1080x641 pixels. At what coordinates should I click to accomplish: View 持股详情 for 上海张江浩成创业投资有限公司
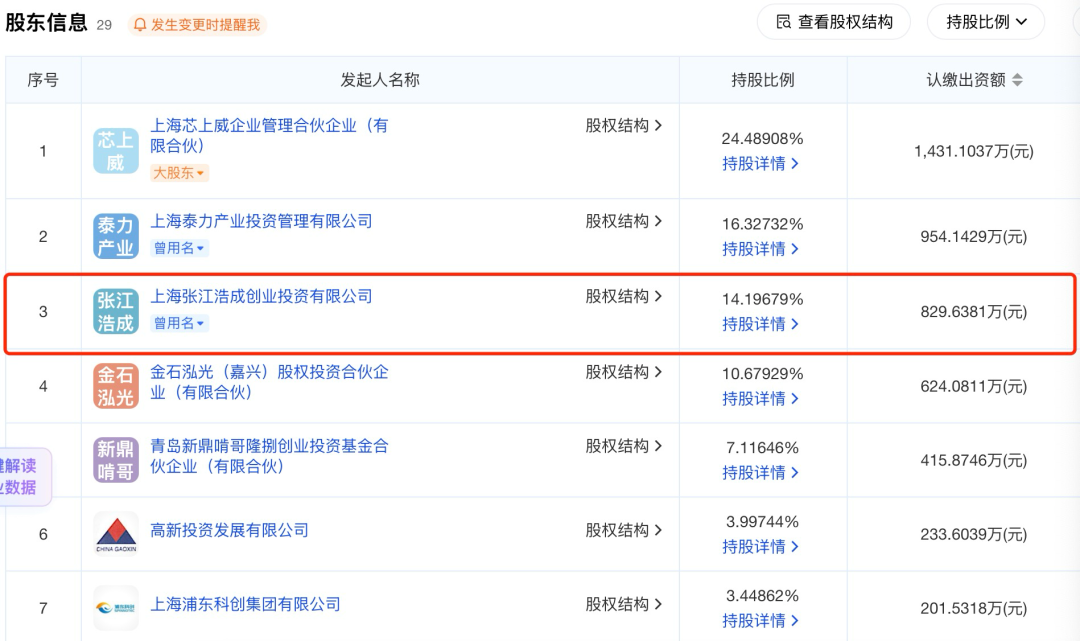(757, 325)
